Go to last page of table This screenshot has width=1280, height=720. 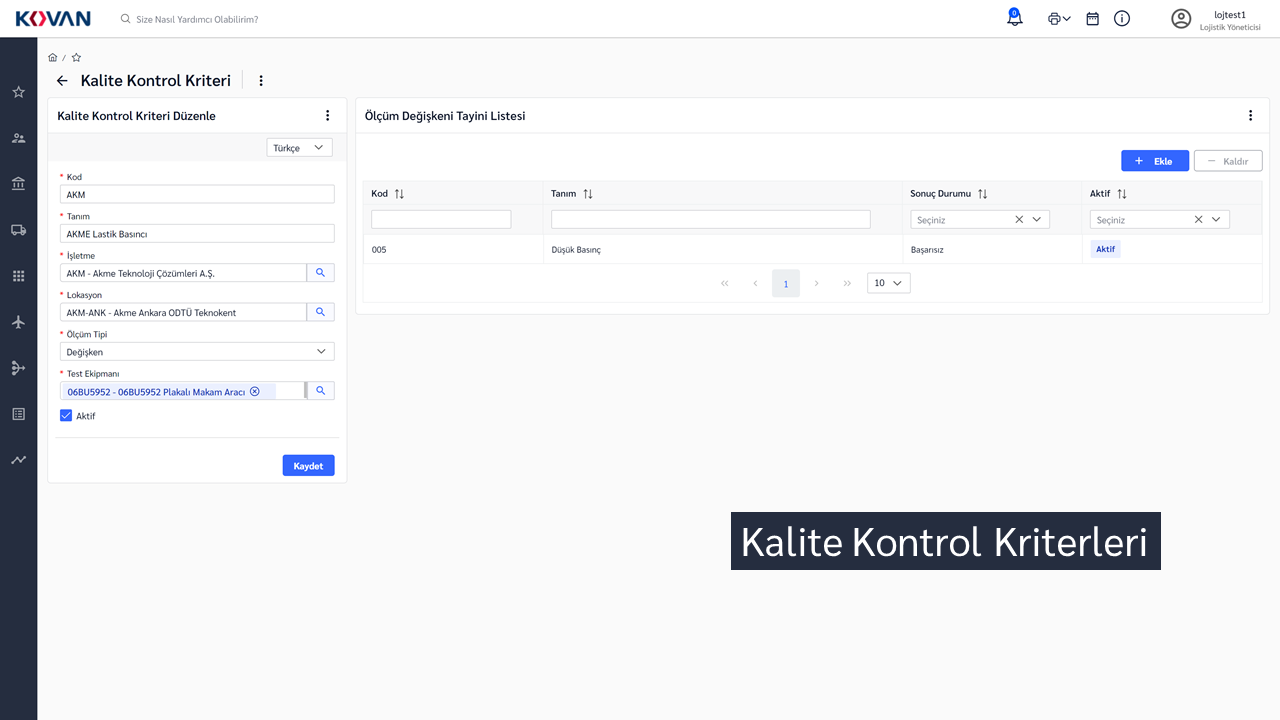tap(847, 284)
